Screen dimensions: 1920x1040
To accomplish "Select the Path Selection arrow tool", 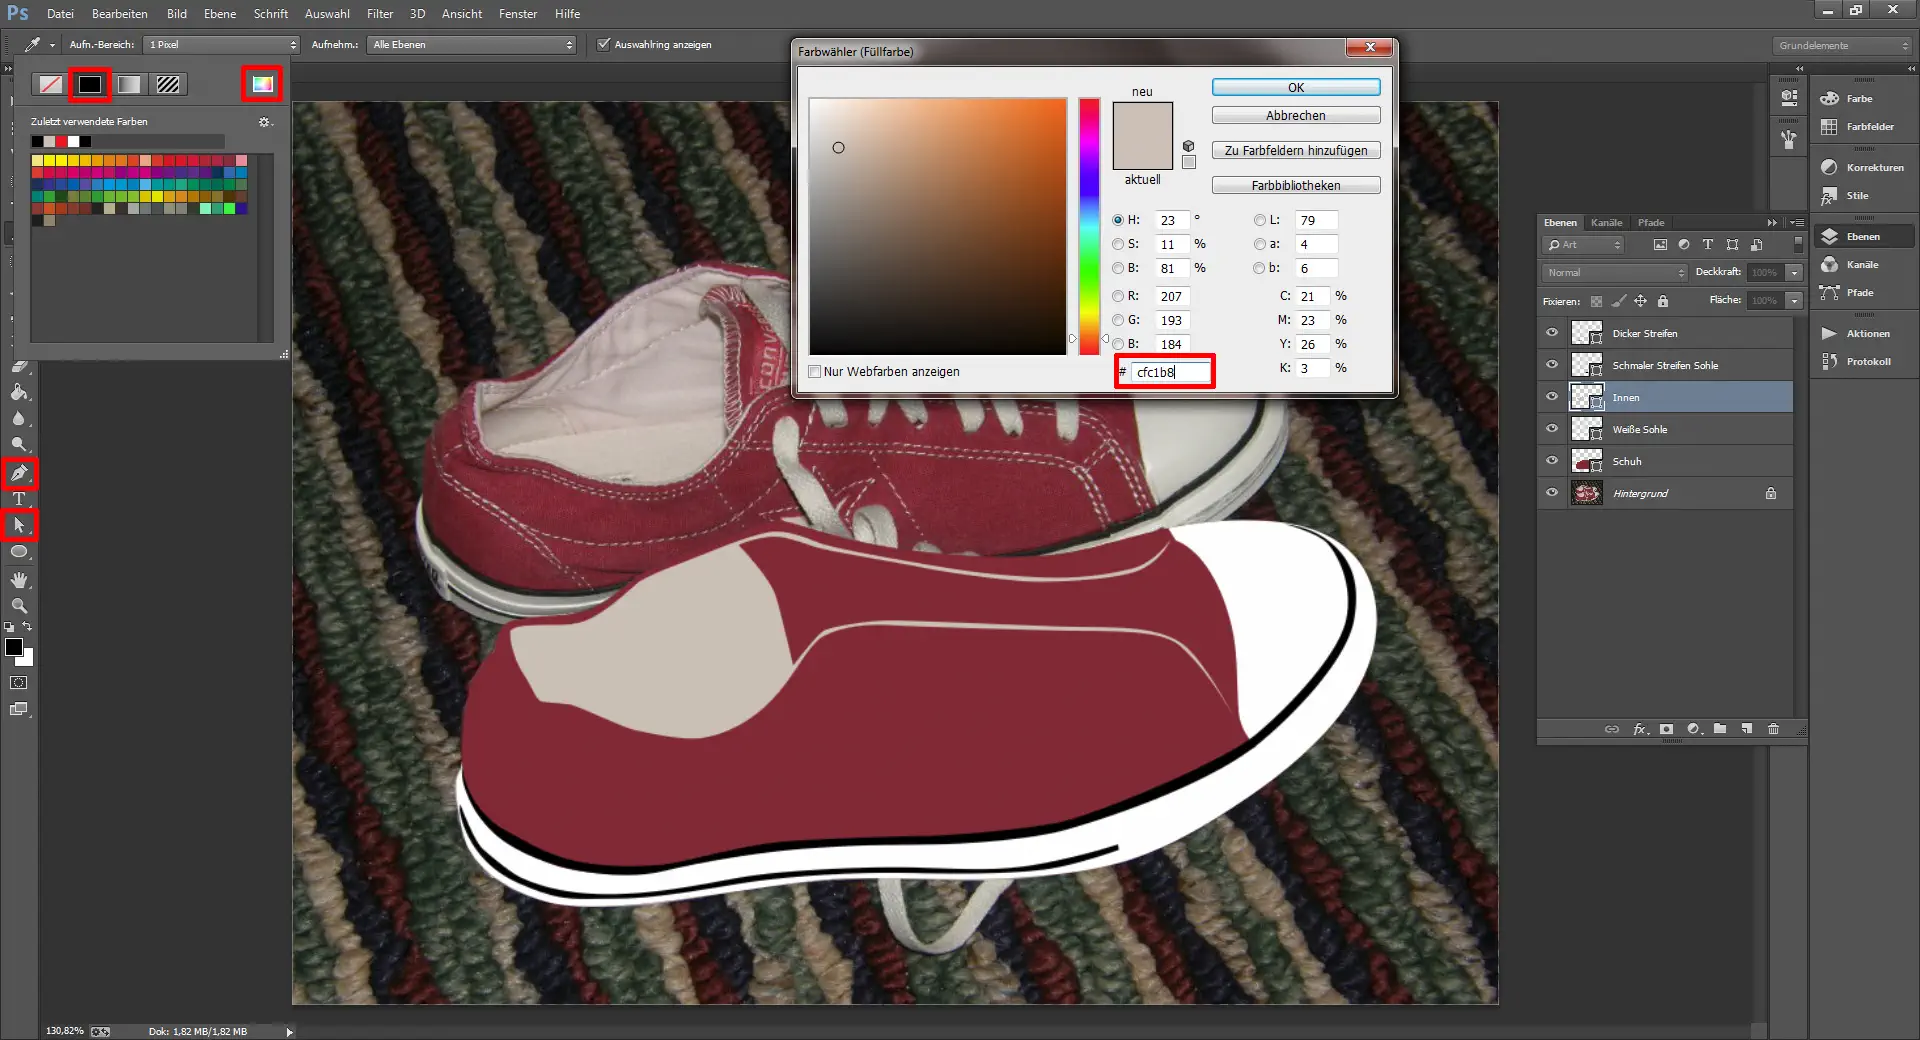I will click(x=19, y=525).
